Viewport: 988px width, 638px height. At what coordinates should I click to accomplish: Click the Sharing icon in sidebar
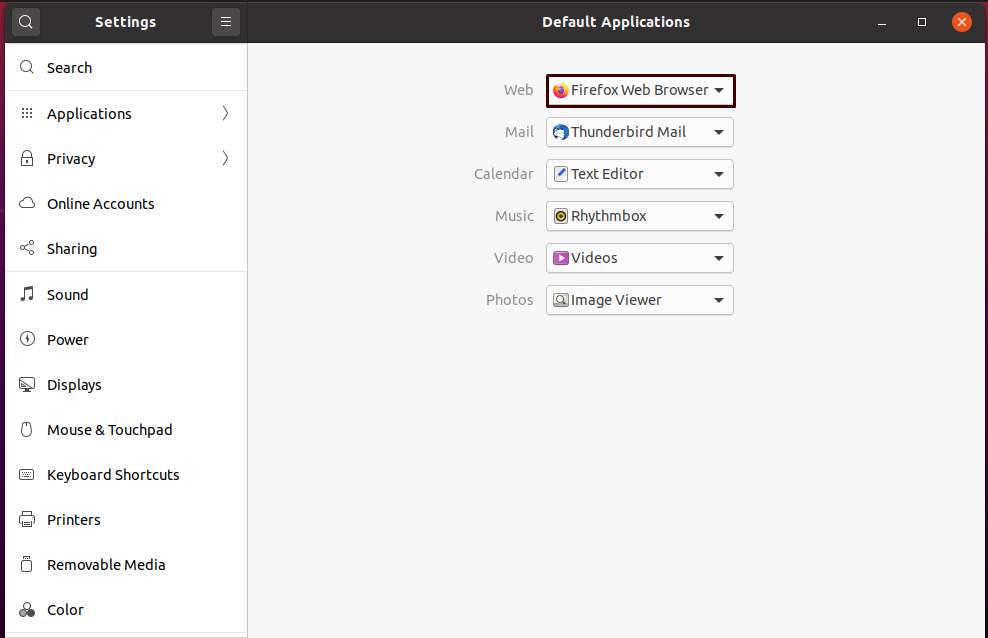[27, 248]
